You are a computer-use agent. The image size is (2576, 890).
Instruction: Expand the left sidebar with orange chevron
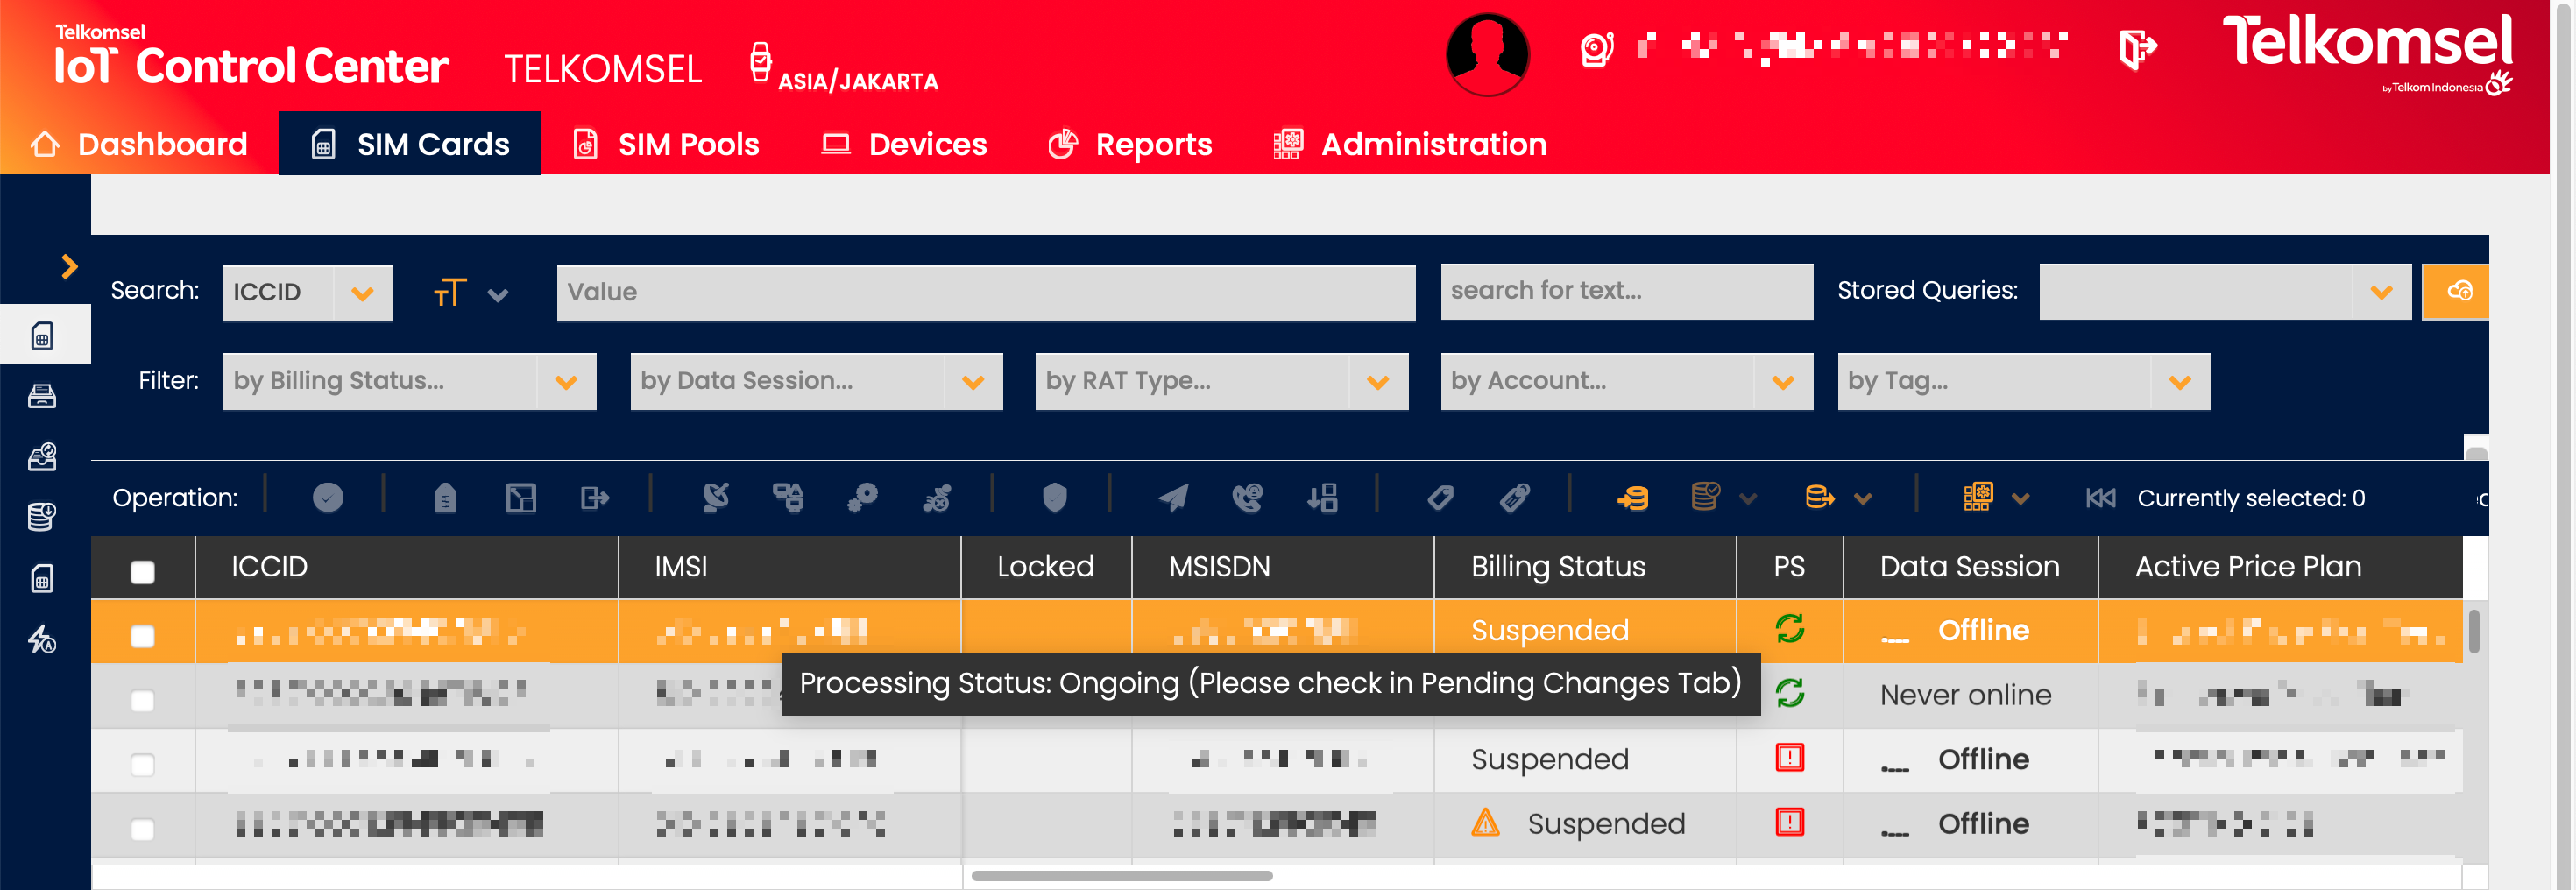point(68,266)
